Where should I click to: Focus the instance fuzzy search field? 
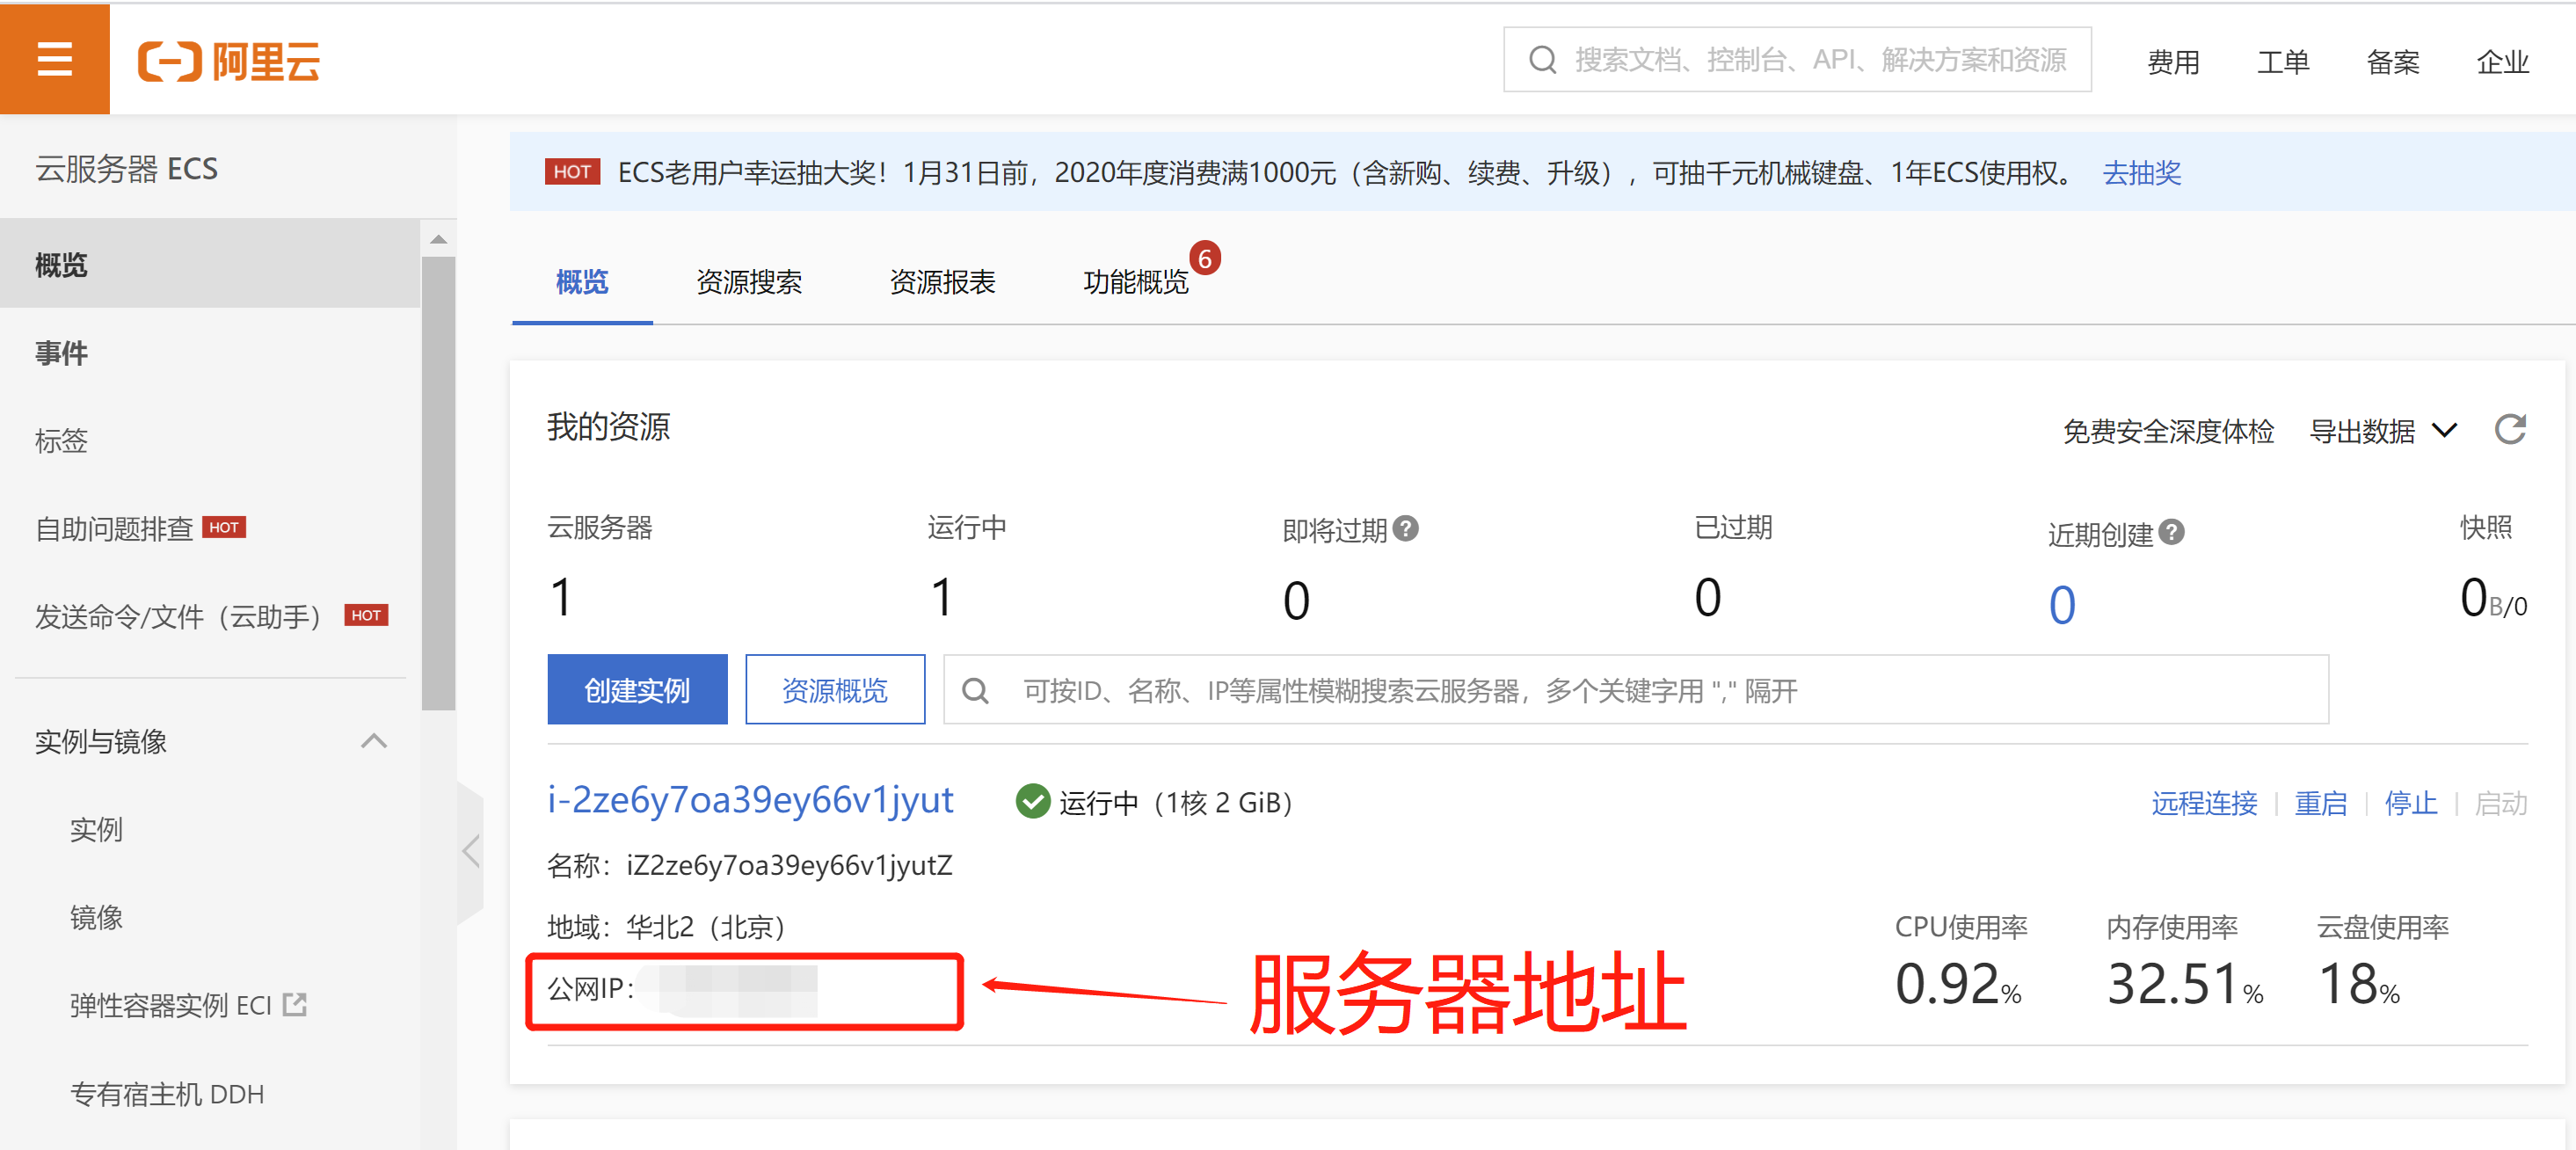click(x=1636, y=690)
